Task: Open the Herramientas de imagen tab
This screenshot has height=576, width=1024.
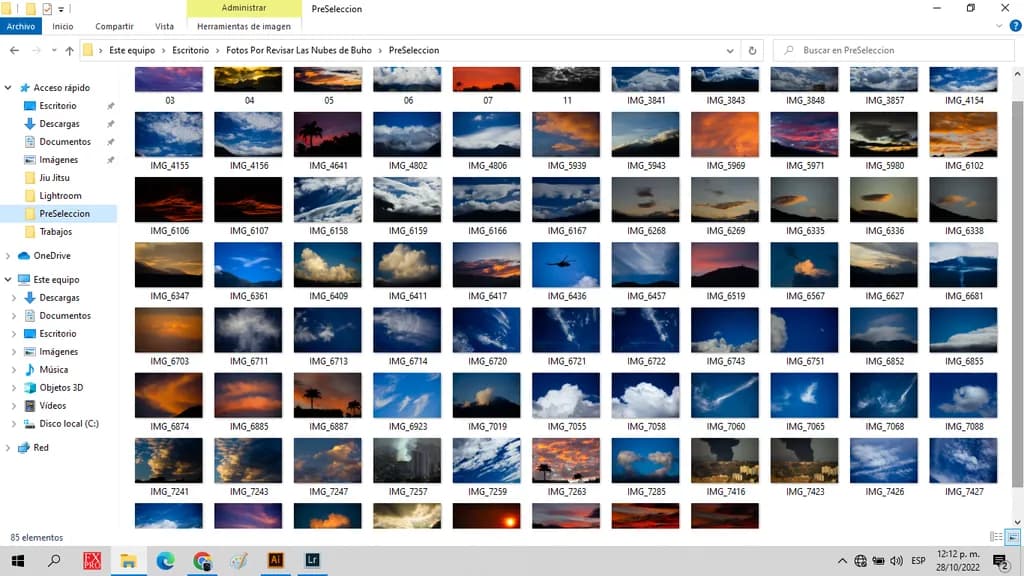Action: 244,26
